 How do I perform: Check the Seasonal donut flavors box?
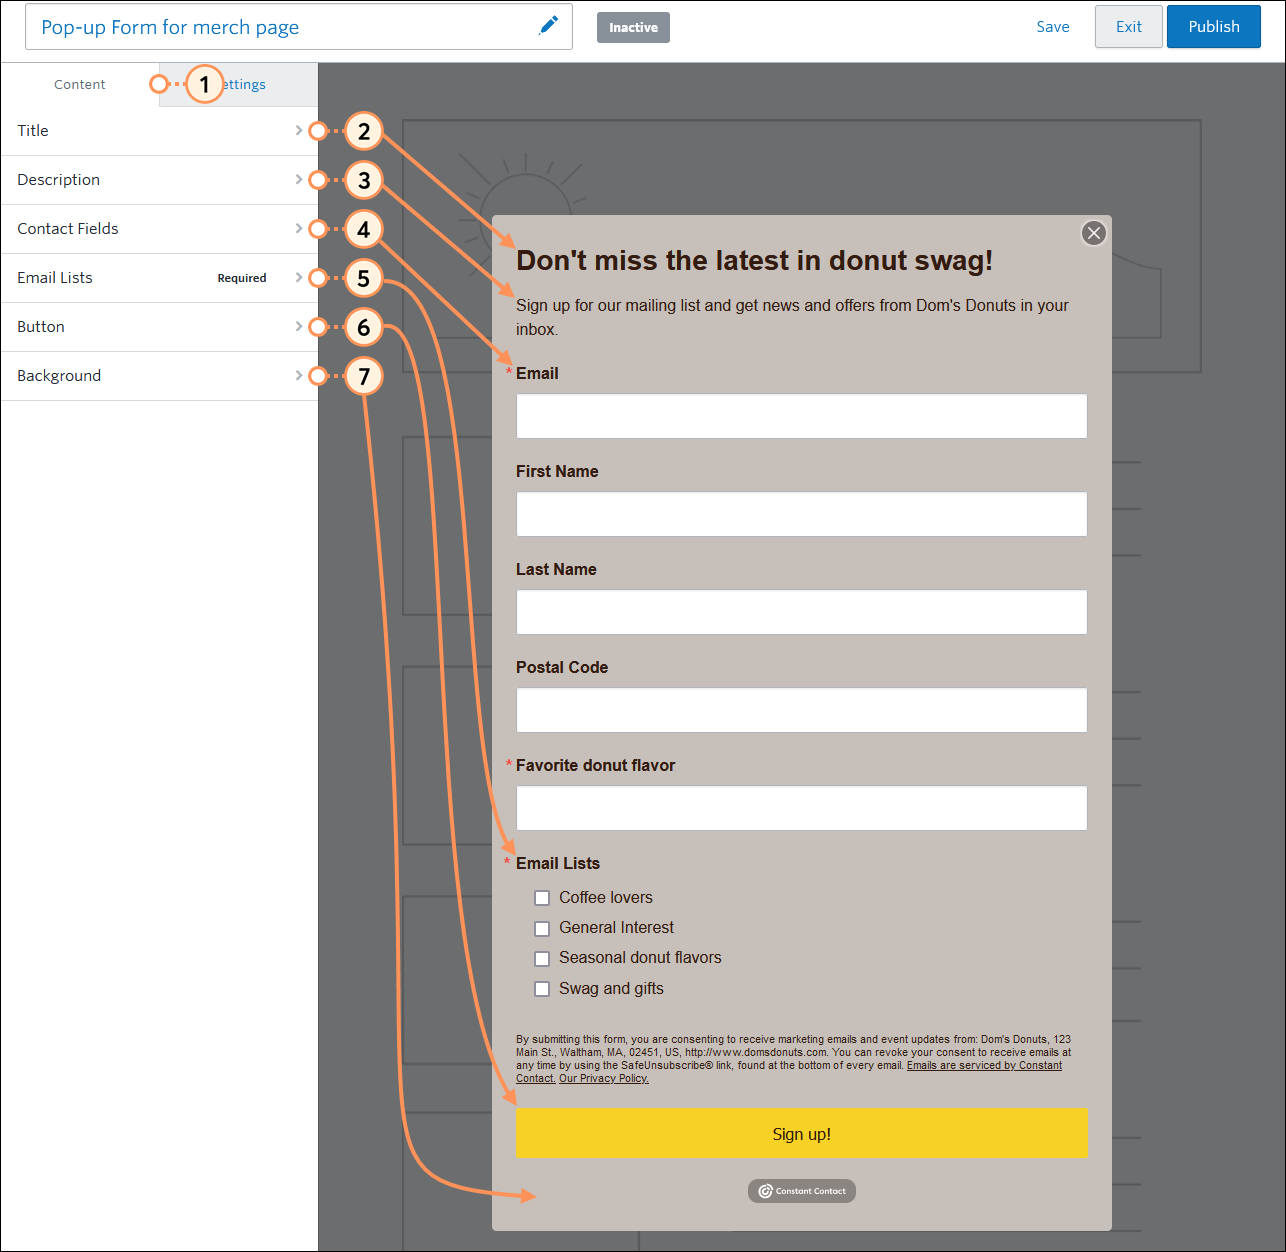coord(542,959)
